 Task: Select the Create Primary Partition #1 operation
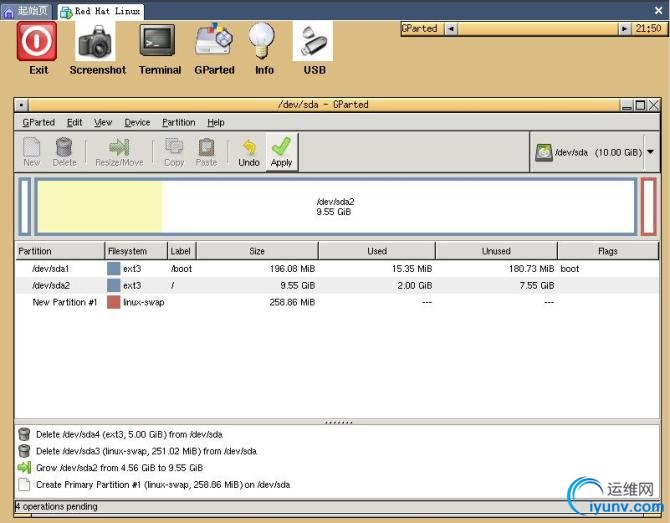pos(163,485)
